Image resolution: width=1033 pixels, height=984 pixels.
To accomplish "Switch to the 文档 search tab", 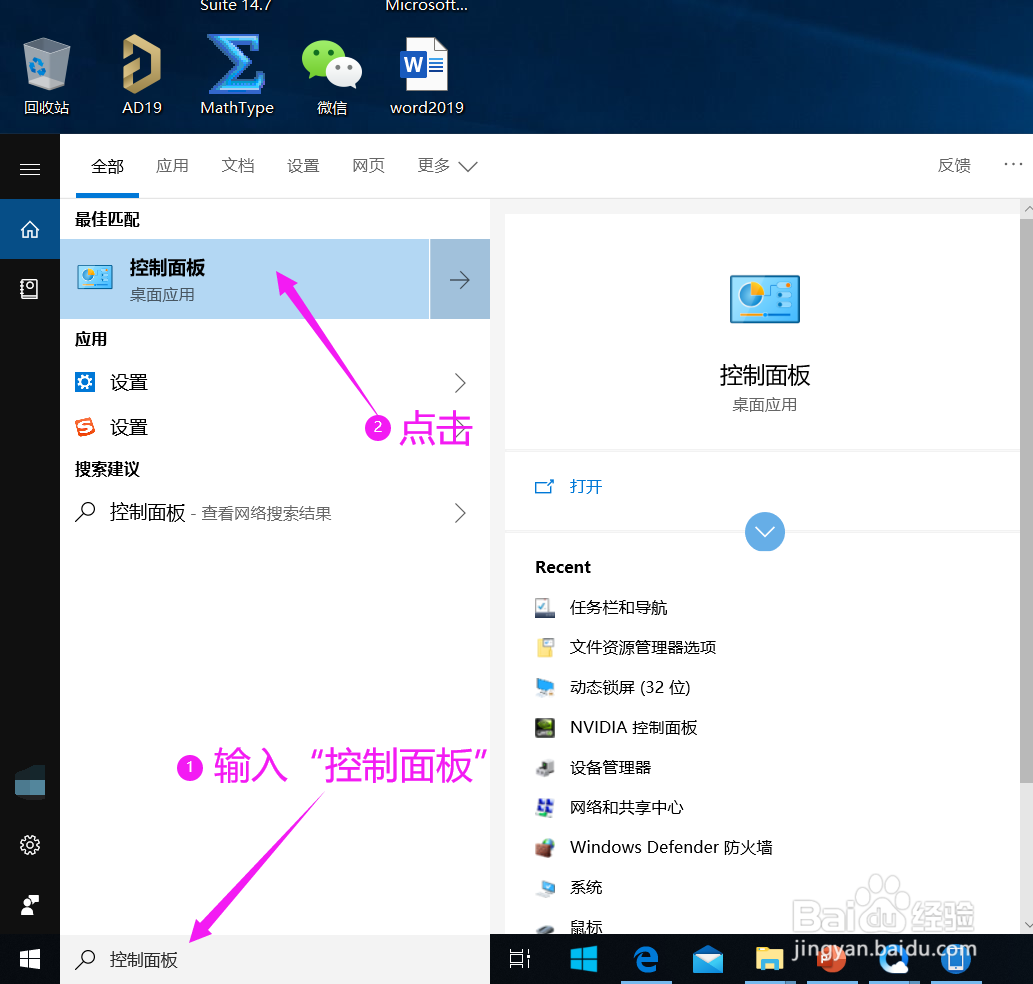I will click(x=238, y=165).
